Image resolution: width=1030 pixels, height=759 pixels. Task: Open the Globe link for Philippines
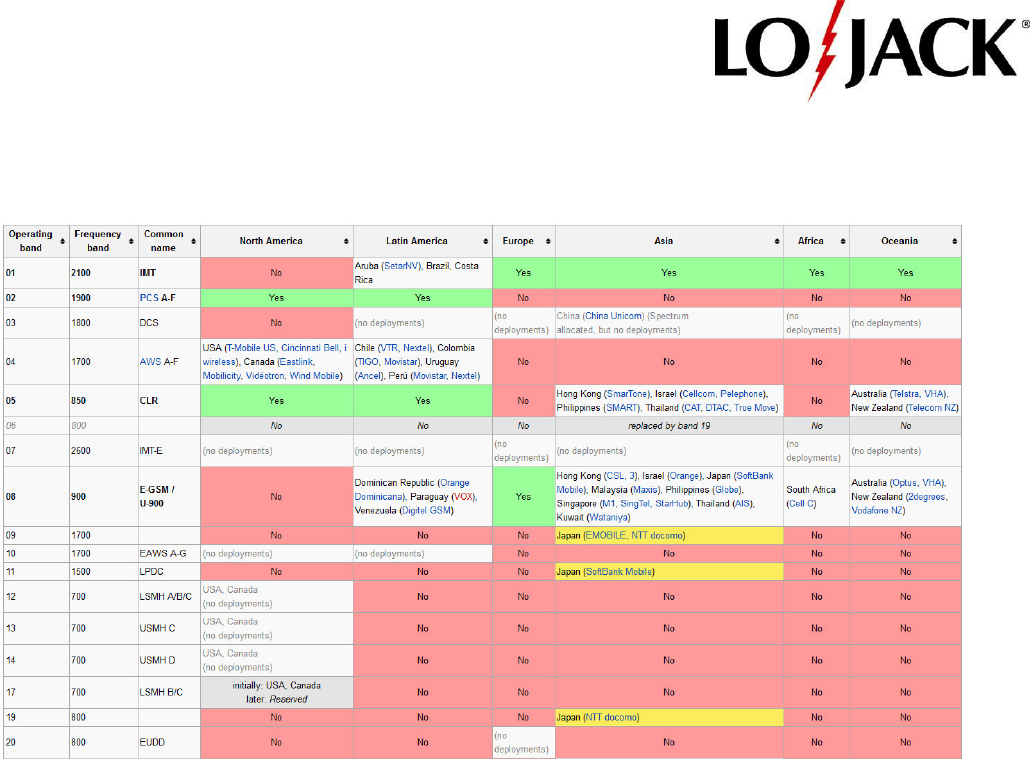[x=727, y=490]
